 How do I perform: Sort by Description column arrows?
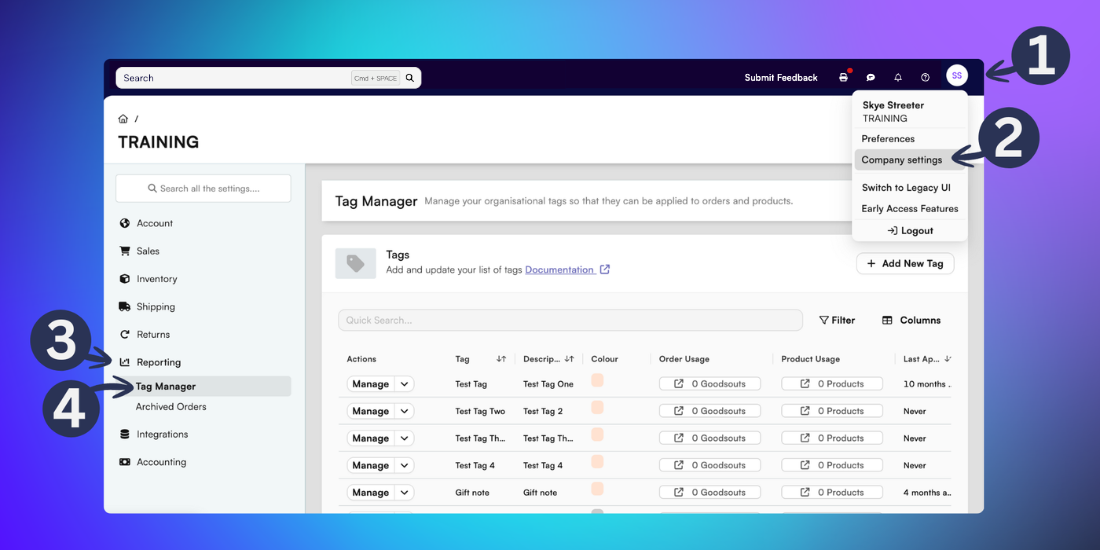click(569, 358)
